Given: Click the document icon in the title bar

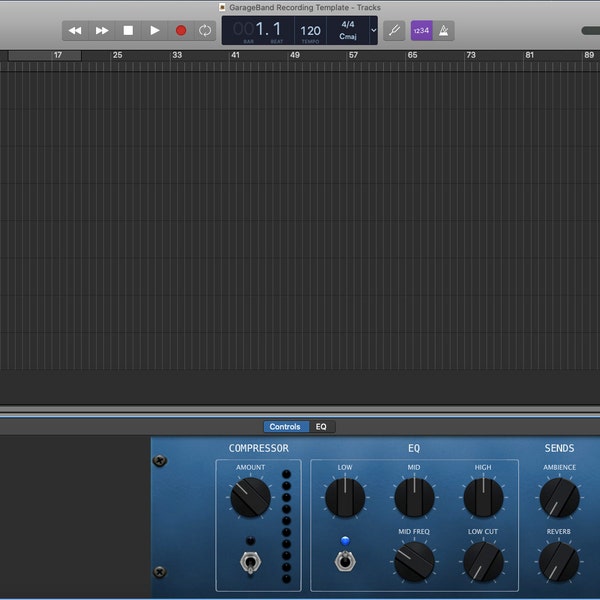Looking at the screenshot, I should pos(222,7).
